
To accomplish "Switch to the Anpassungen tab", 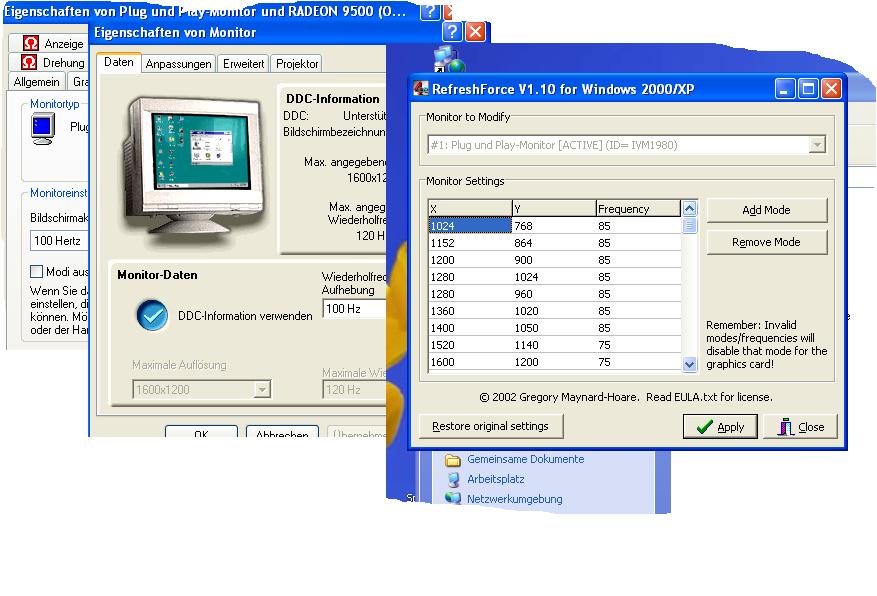I will (x=178, y=64).
